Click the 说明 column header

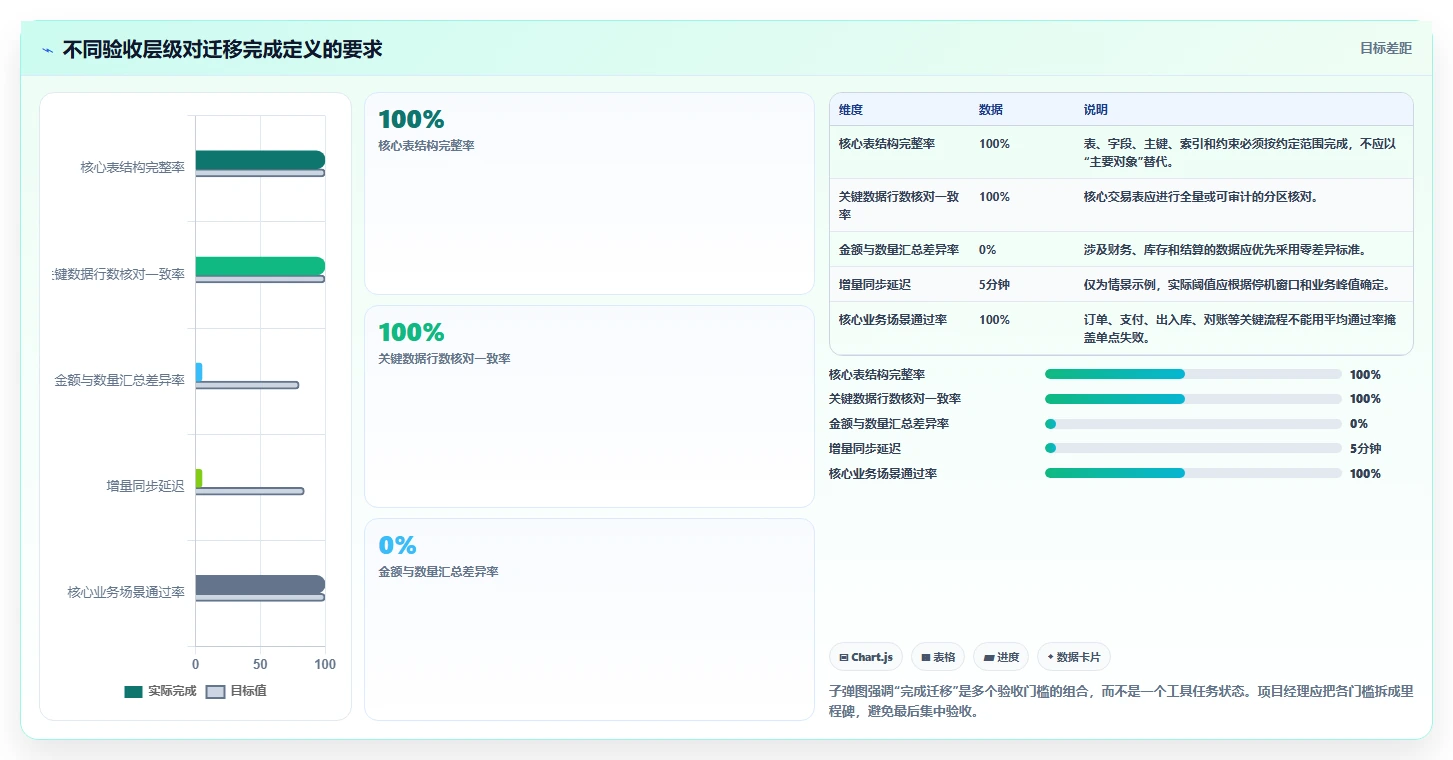pyautogui.click(x=1096, y=110)
